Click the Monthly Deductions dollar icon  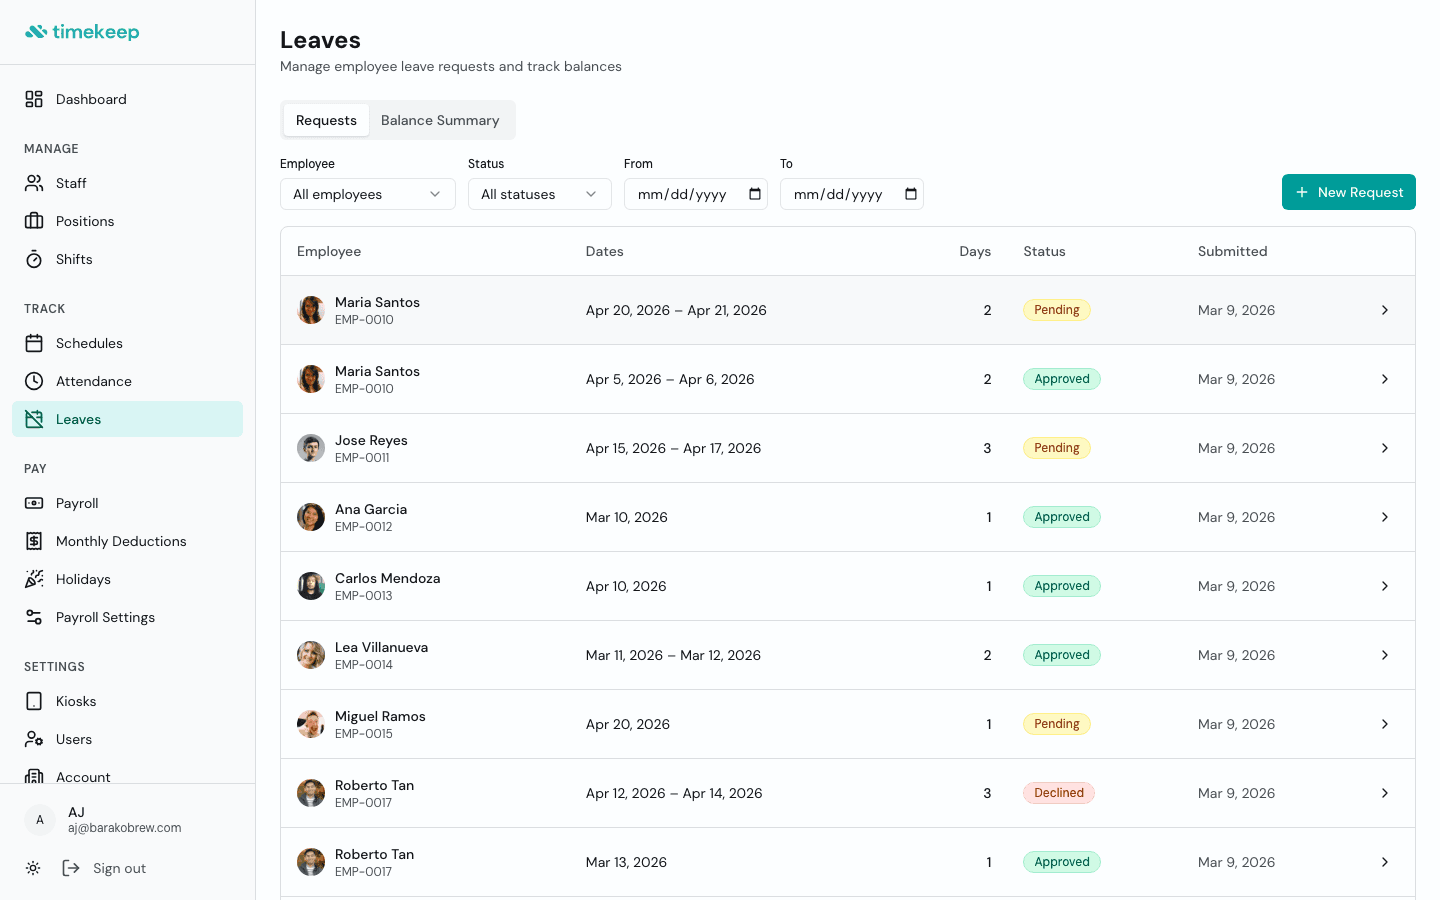coord(32,541)
